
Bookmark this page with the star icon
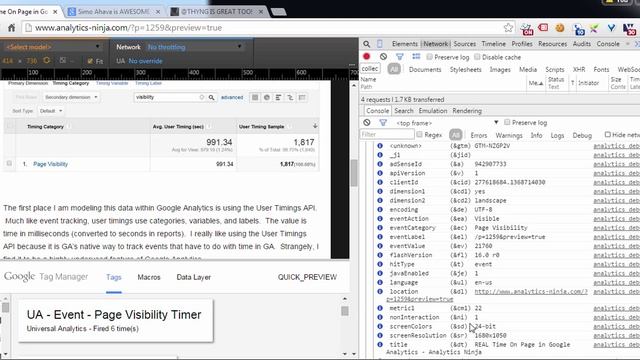508,28
